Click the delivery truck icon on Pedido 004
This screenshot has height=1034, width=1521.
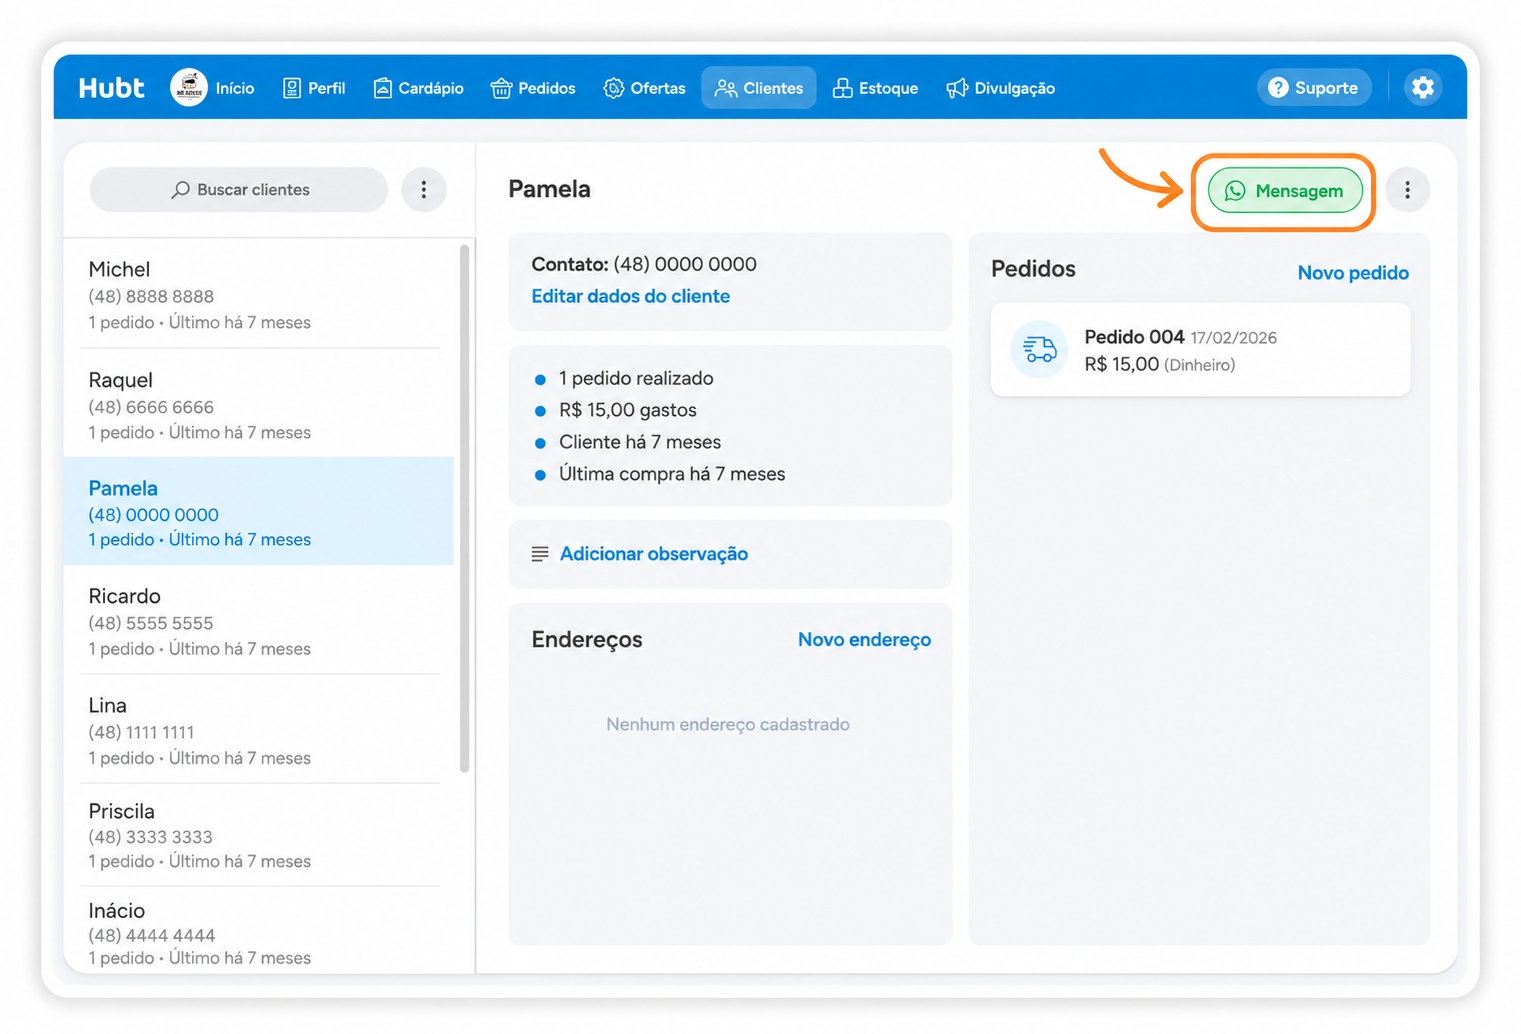tap(1040, 349)
